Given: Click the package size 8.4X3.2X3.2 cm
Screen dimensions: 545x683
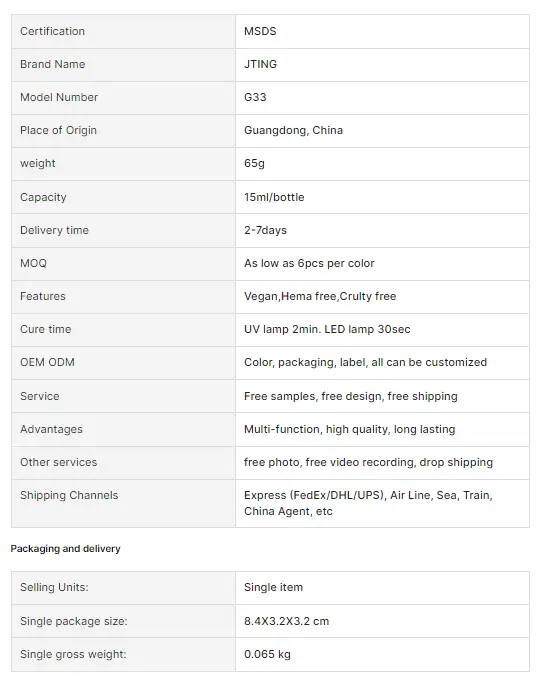Looking at the screenshot, I should click(x=286, y=621).
